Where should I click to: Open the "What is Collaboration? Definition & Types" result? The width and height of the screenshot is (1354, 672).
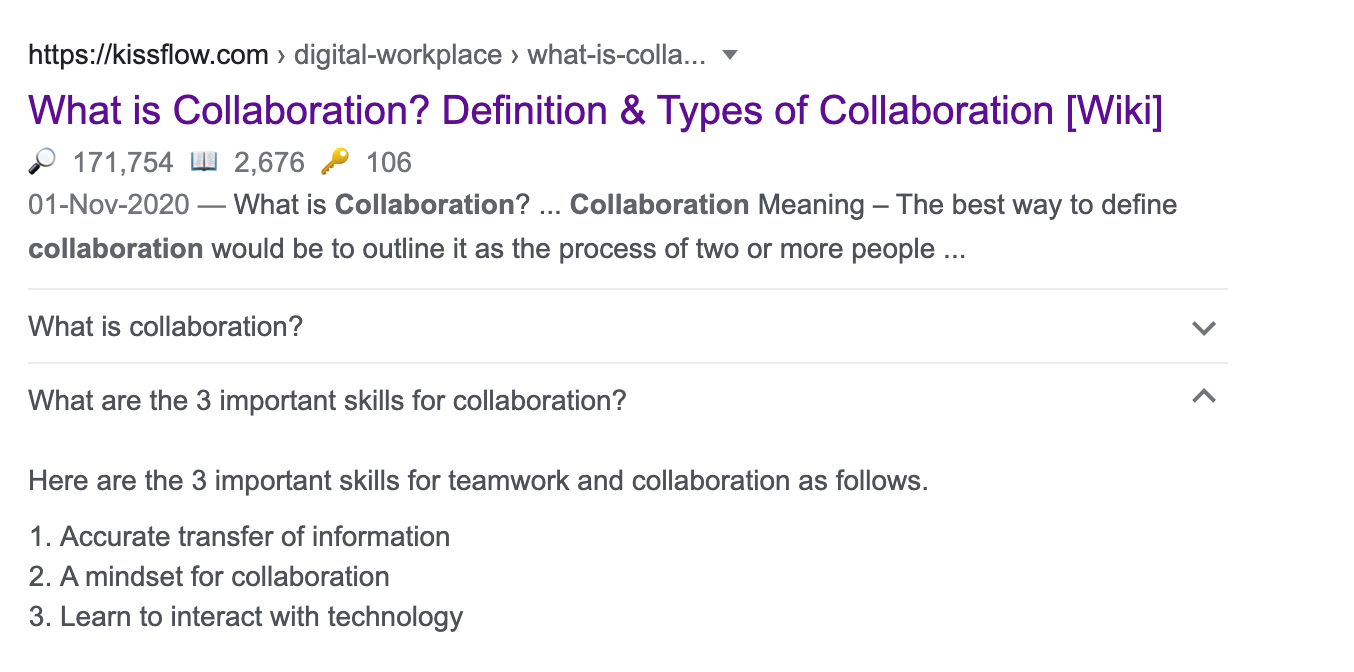pyautogui.click(x=595, y=110)
